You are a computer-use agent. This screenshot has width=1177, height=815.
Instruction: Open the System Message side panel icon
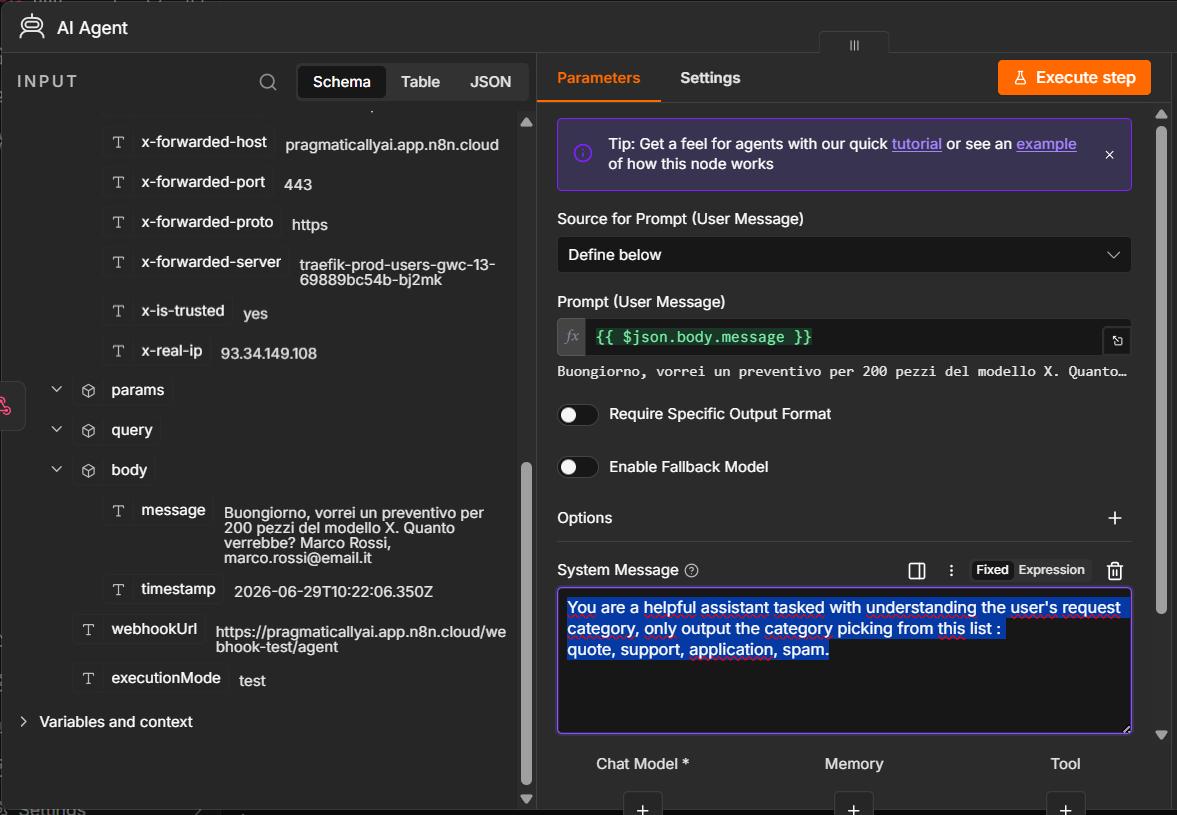click(917, 570)
